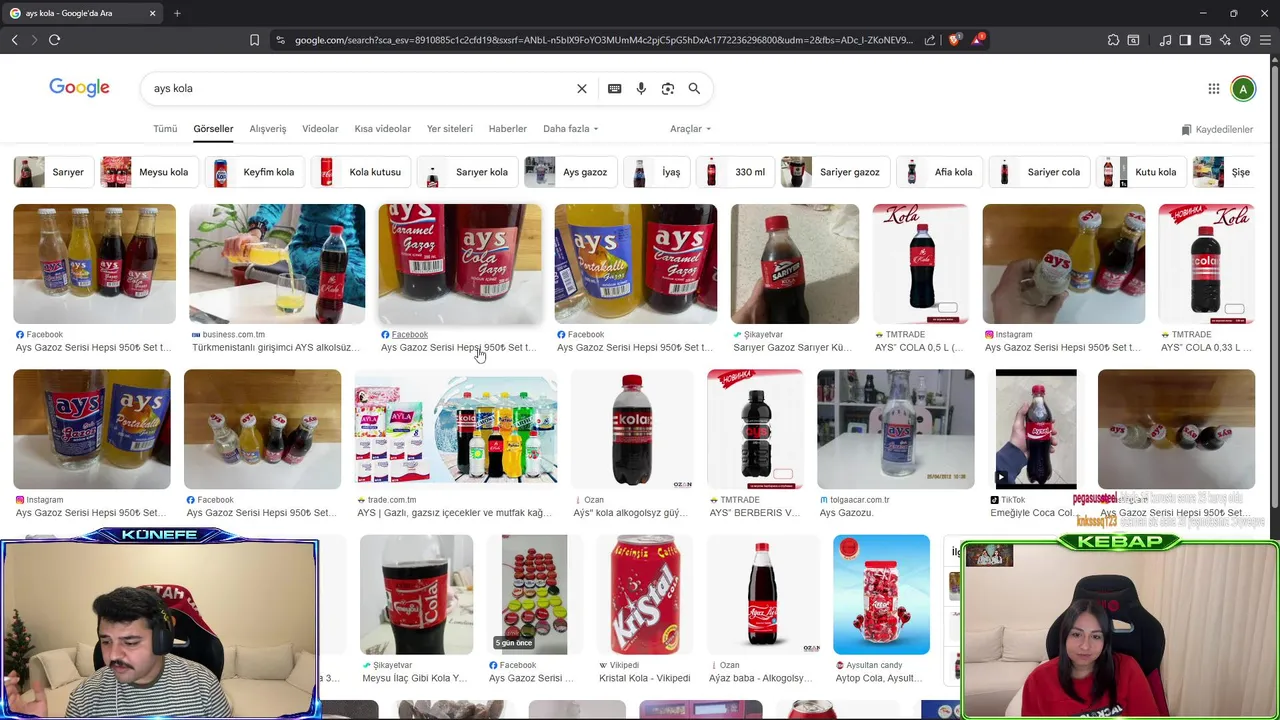Filter by the 'Keyfim kola' chip
1280x720 pixels.
pyautogui.click(x=254, y=172)
